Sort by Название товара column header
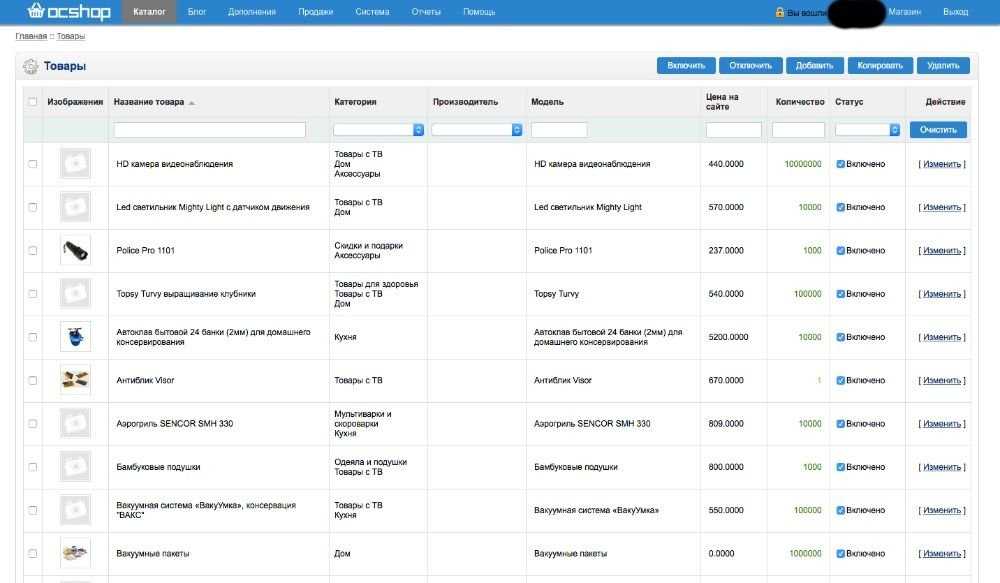This screenshot has height=583, width=1000. coord(149,102)
